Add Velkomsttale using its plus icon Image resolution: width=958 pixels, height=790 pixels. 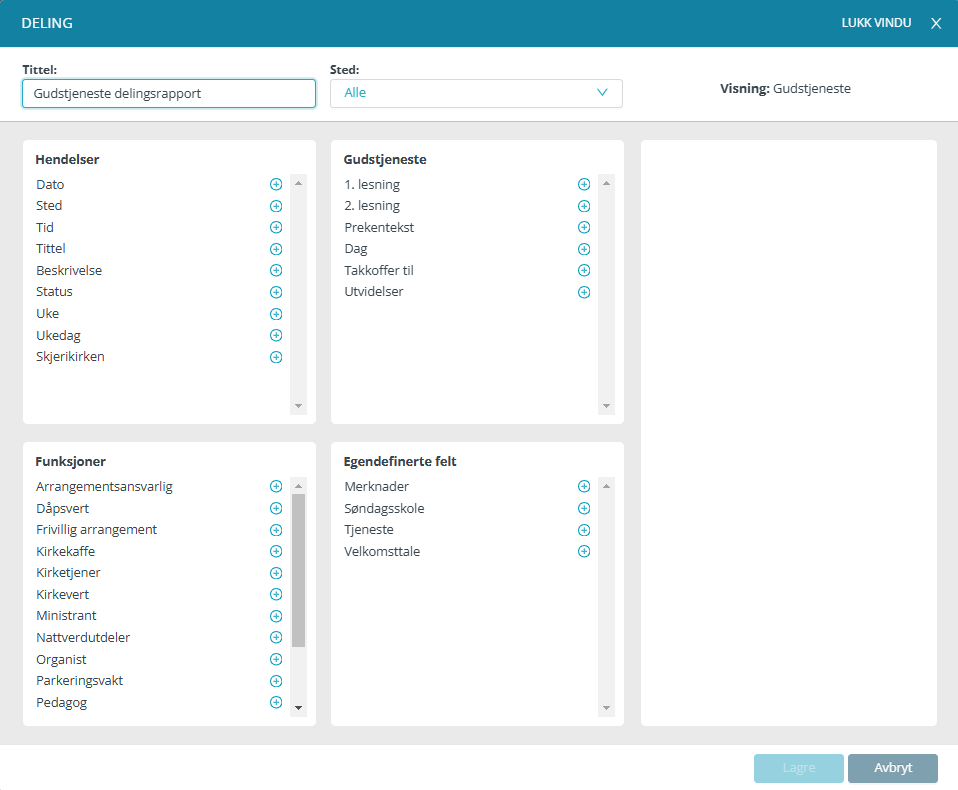[x=584, y=552]
